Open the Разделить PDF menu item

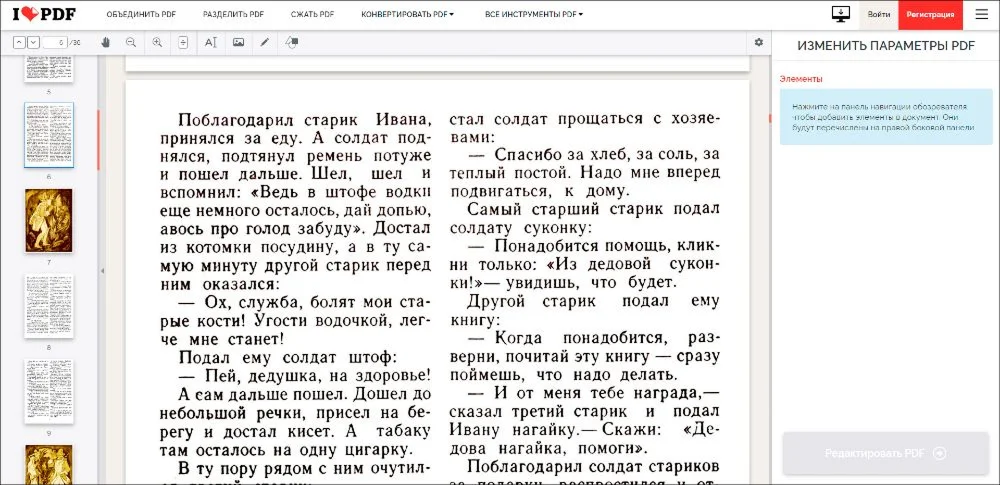click(233, 15)
